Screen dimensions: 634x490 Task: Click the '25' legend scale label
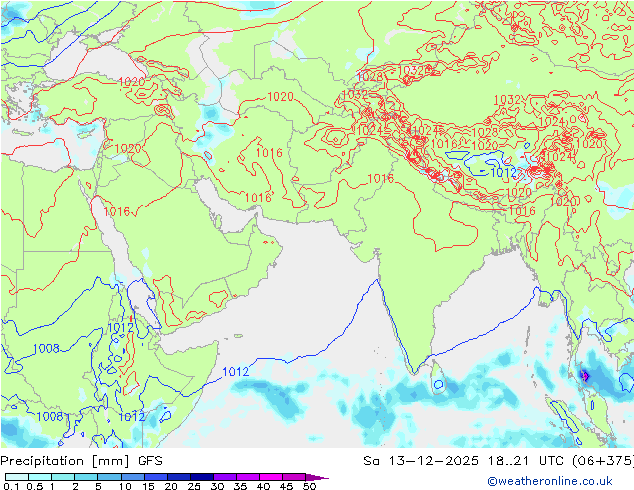(194, 486)
